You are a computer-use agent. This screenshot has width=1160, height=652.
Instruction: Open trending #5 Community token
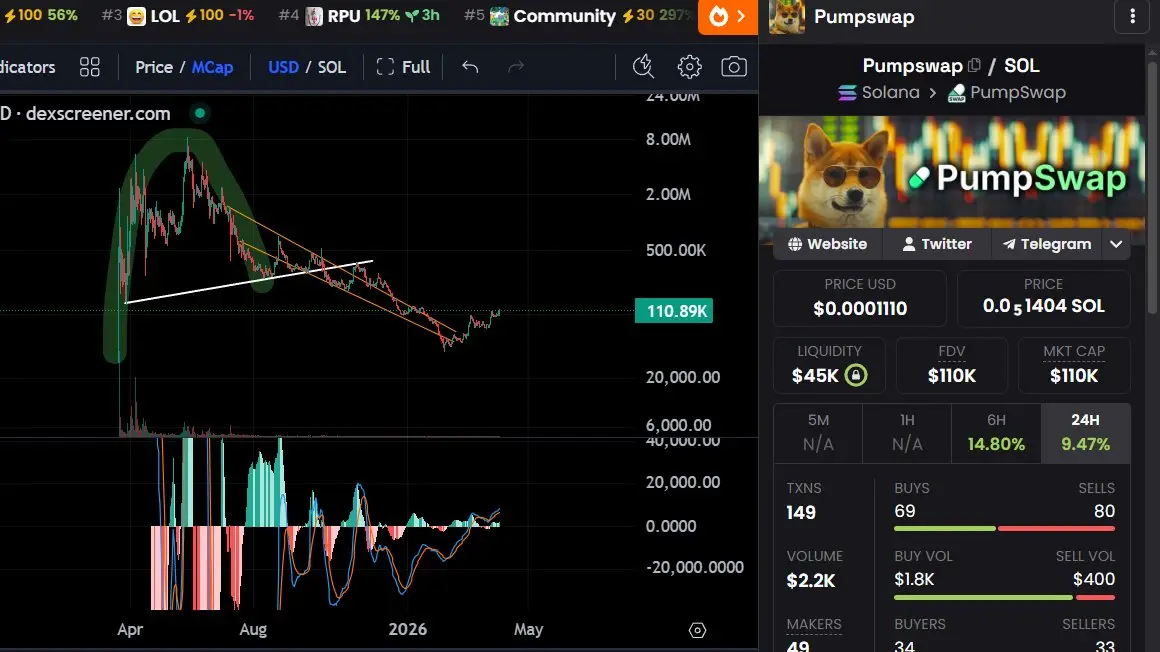(x=580, y=16)
